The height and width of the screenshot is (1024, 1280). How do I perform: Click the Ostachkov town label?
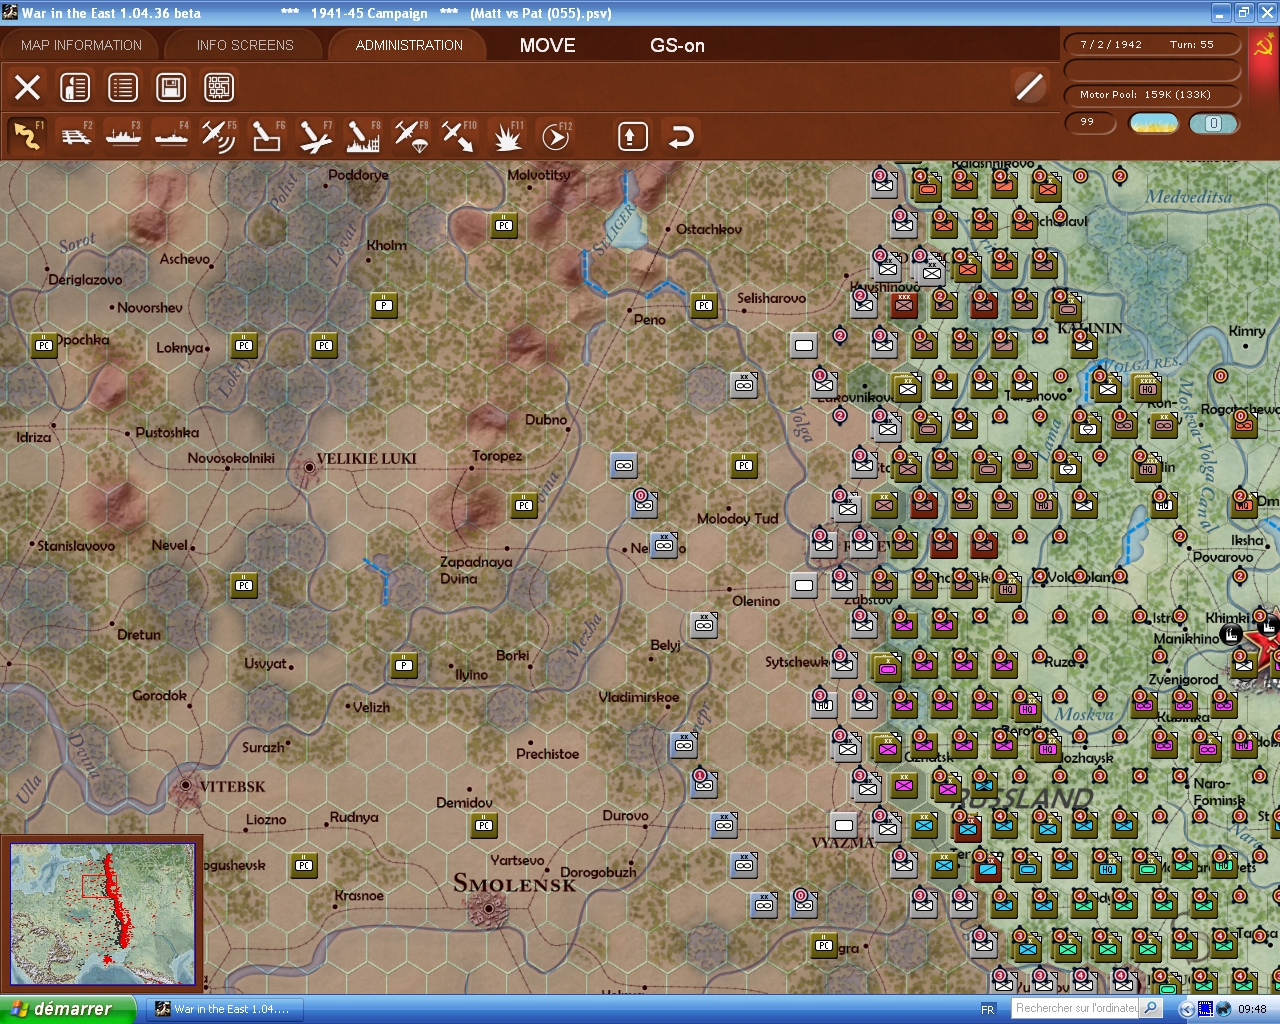pyautogui.click(x=709, y=229)
